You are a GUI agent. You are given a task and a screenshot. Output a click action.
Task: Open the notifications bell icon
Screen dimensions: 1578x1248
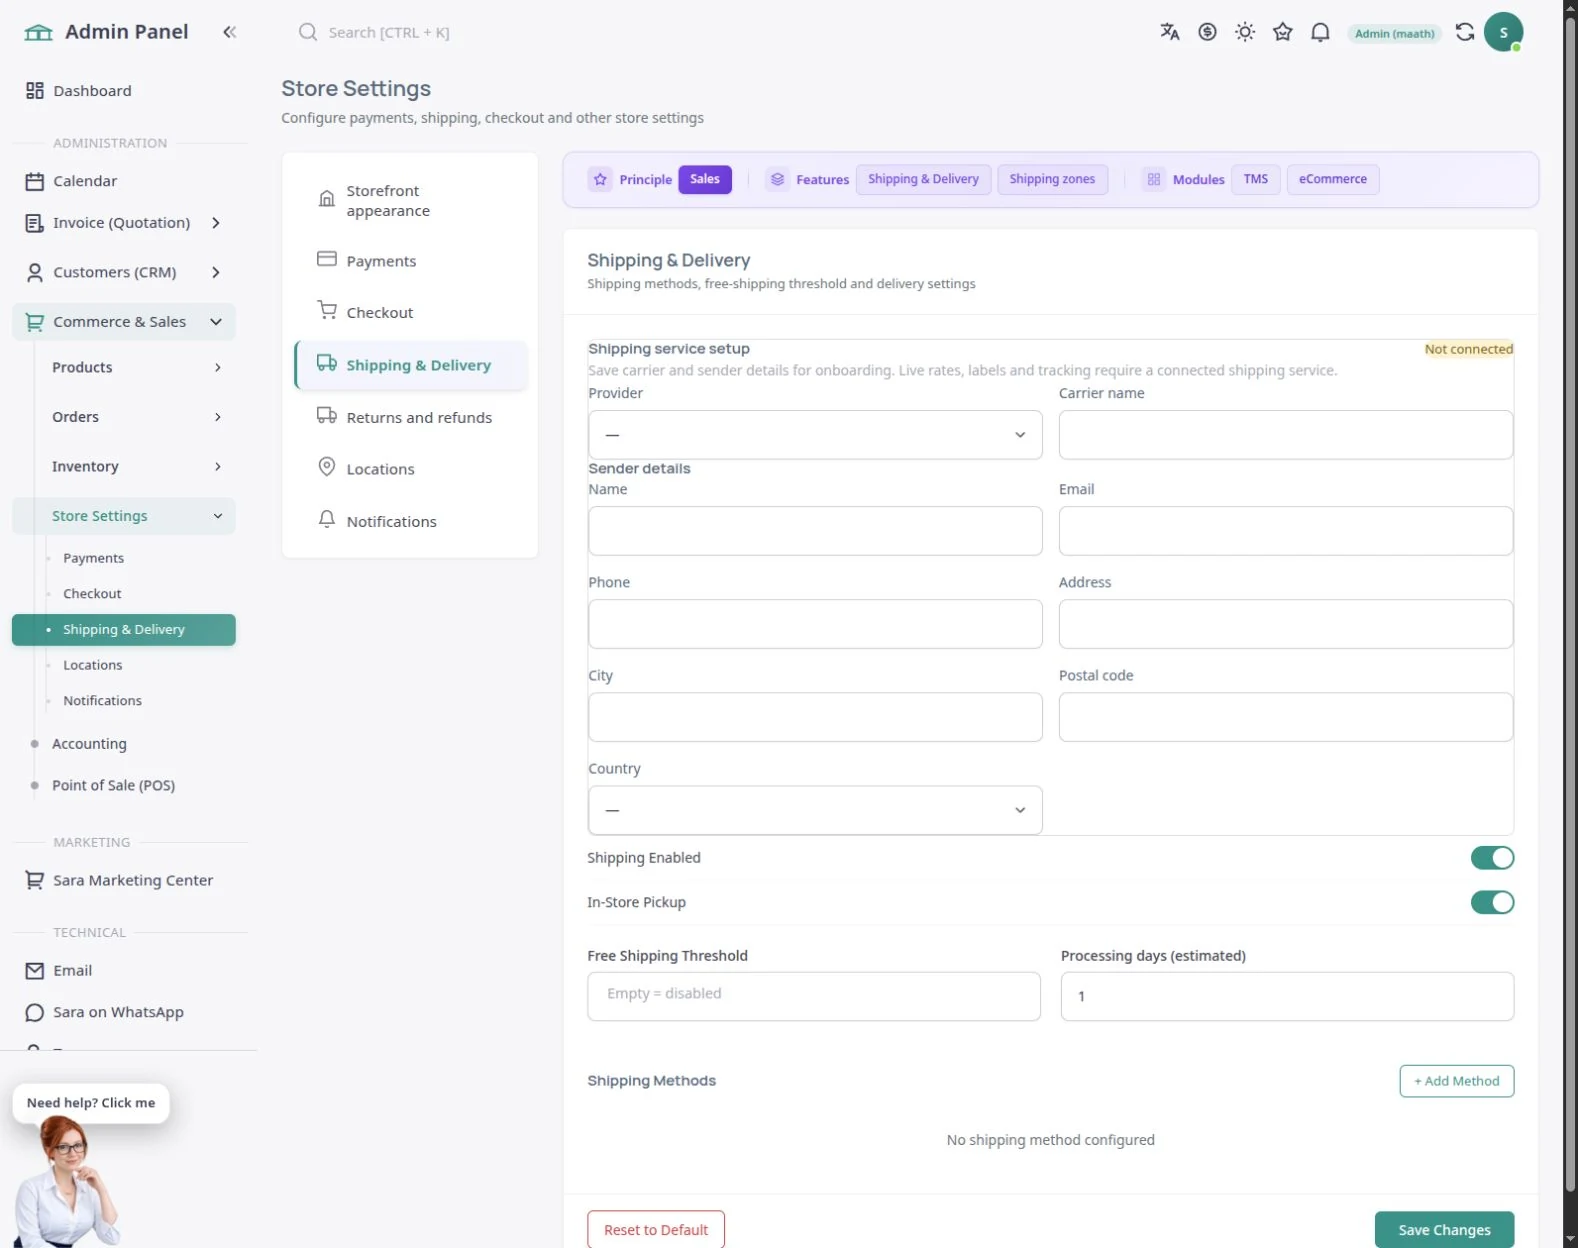1320,32
